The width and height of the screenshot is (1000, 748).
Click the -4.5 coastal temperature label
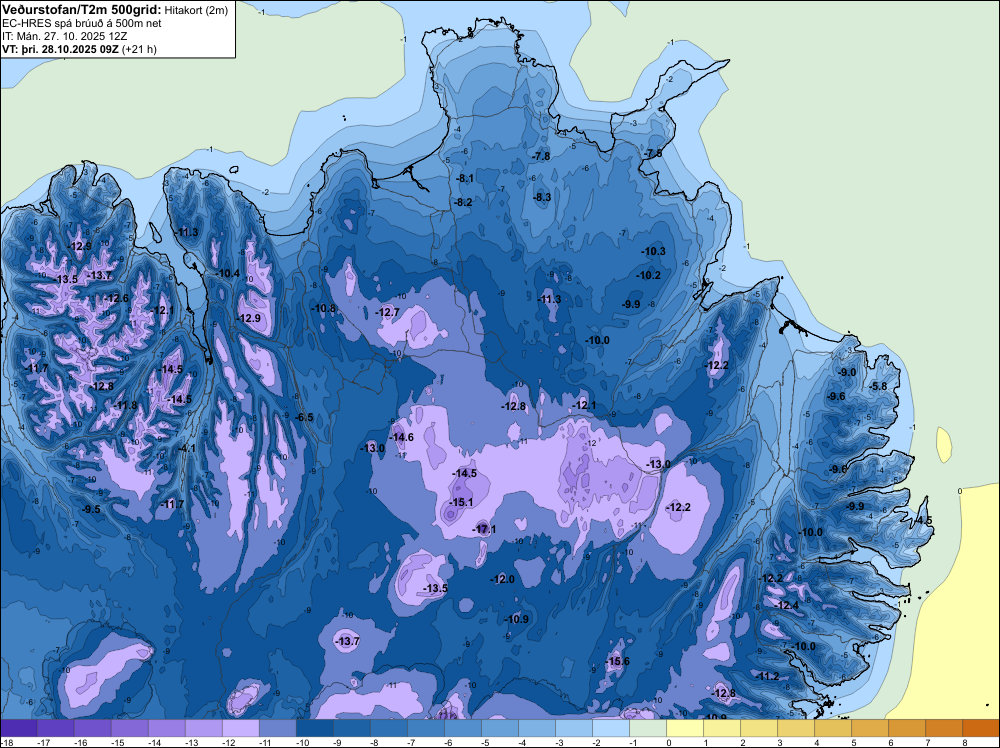pyautogui.click(x=923, y=521)
